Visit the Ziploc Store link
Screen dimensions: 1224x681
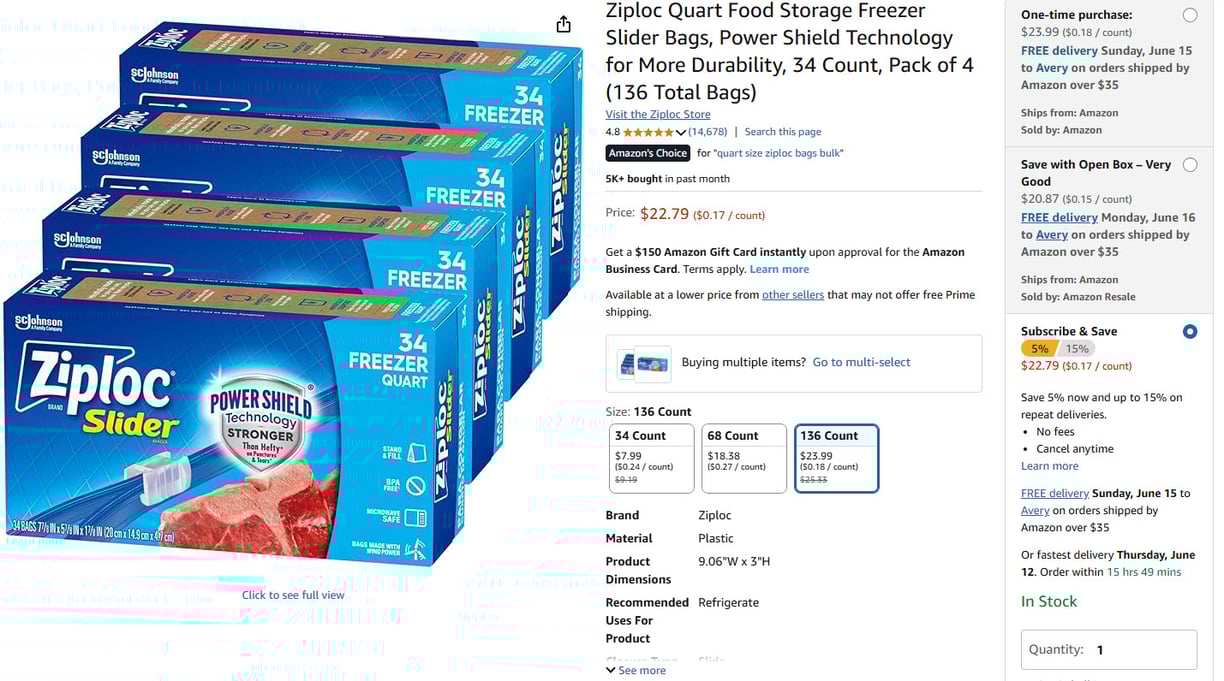click(x=658, y=114)
